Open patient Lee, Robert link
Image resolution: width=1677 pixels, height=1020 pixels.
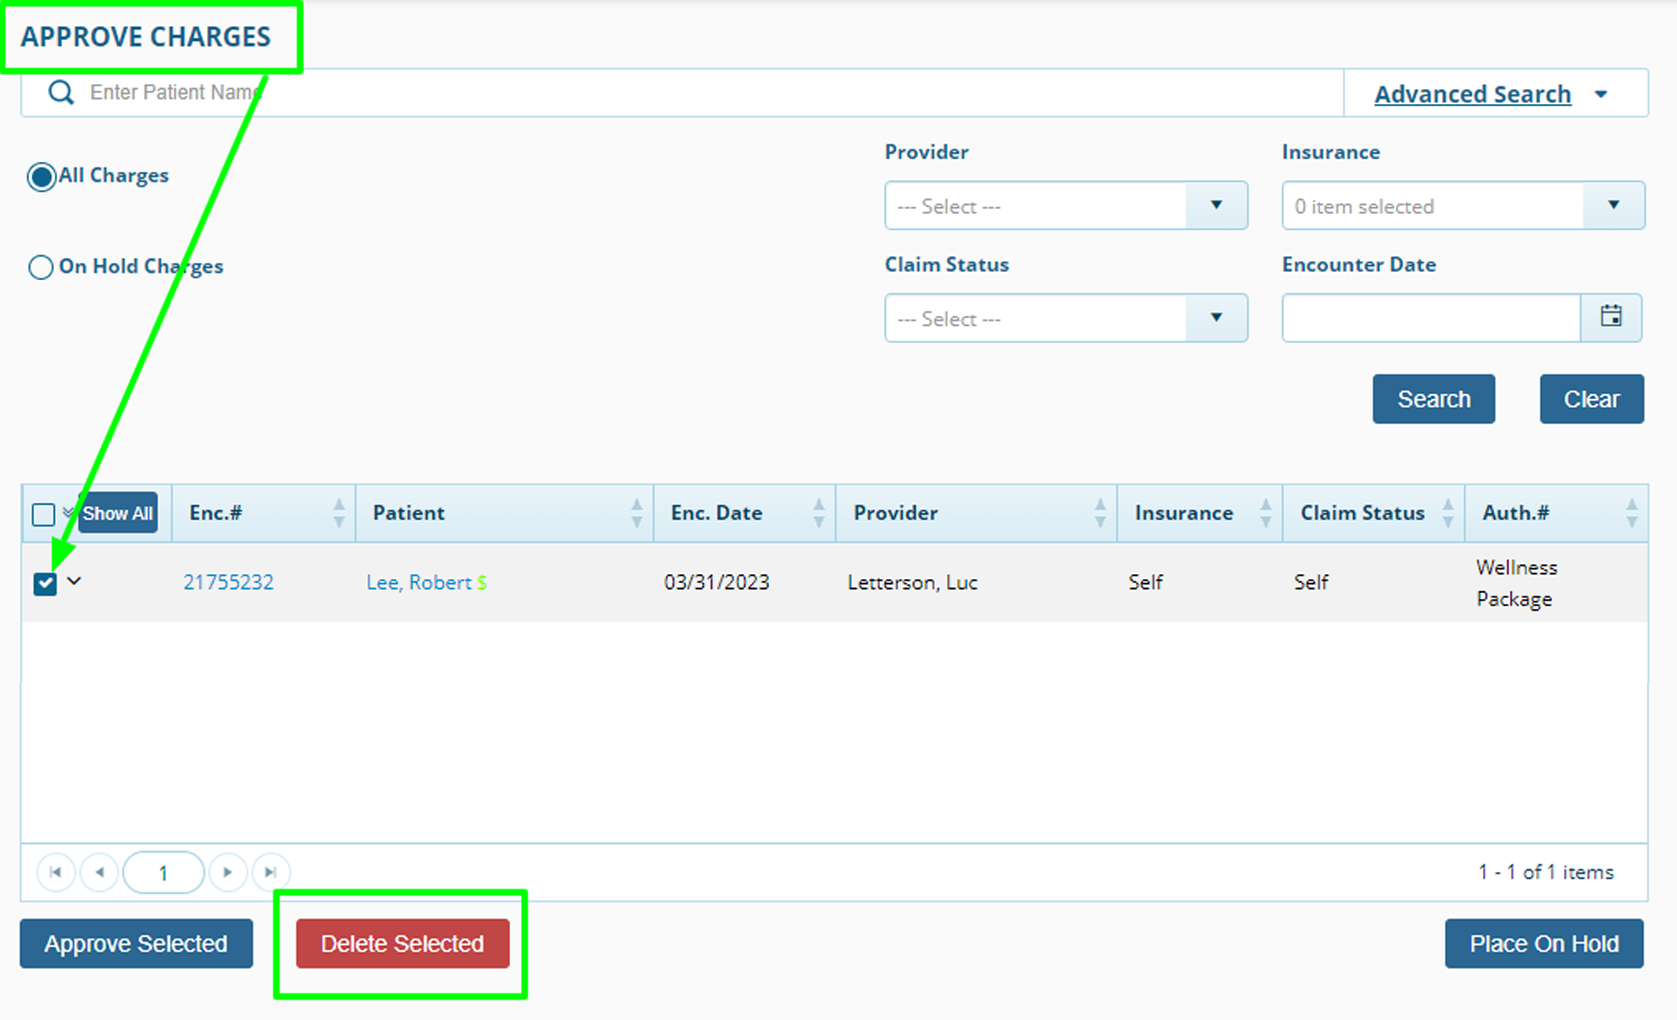click(x=419, y=582)
